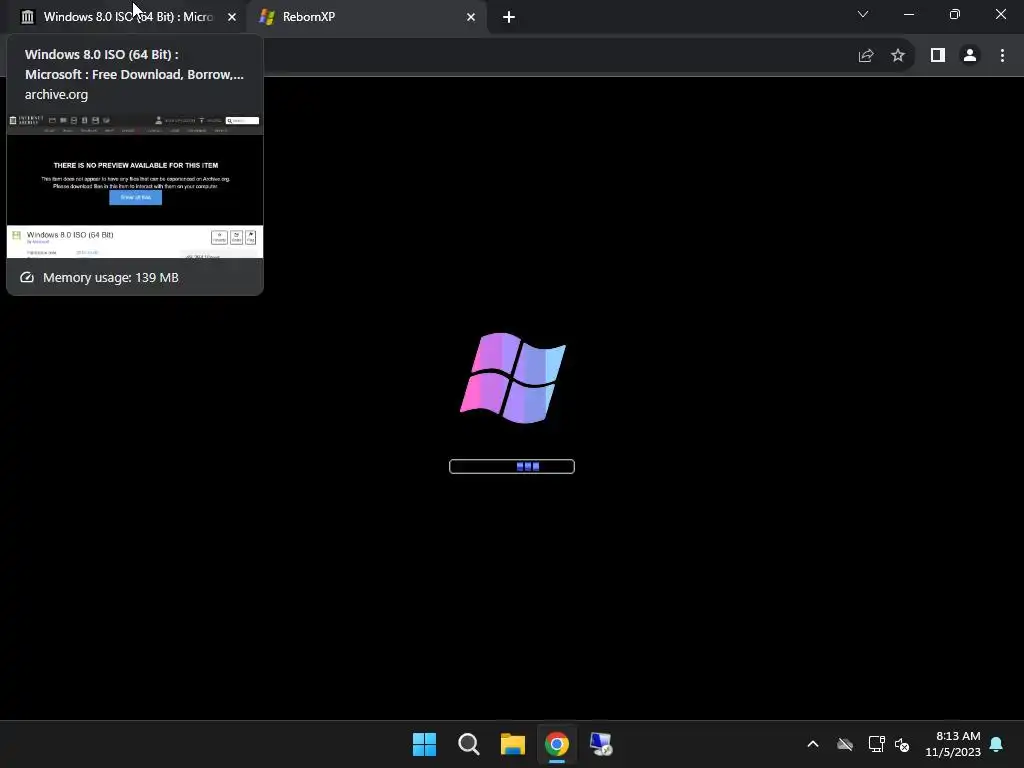Close the Windows 8.0 ISO tab
Image resolution: width=1024 pixels, height=768 pixels.
[x=232, y=17]
